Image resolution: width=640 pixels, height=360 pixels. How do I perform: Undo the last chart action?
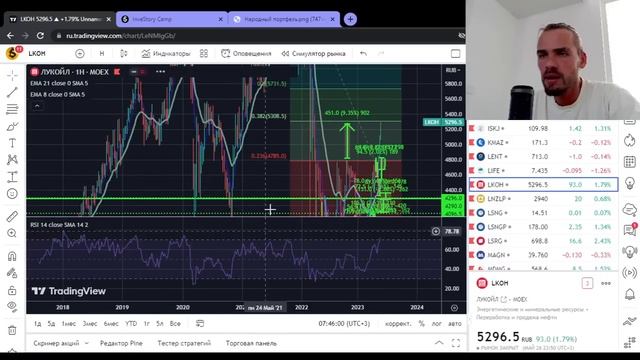coord(363,53)
